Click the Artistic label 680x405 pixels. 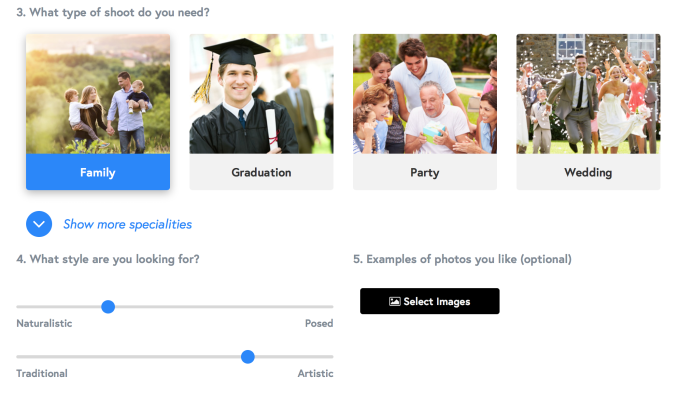pyautogui.click(x=315, y=374)
